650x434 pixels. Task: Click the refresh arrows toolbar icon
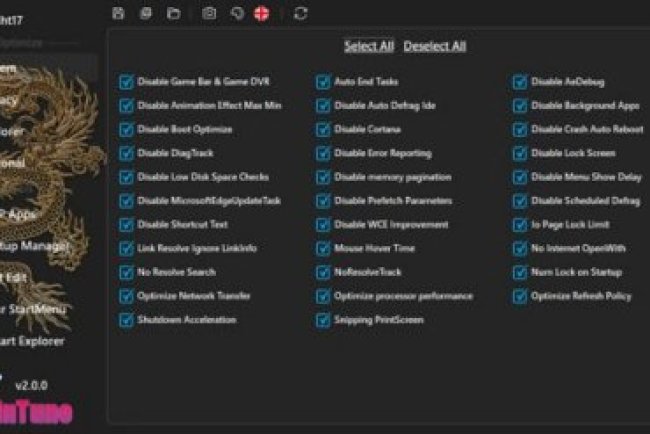(301, 14)
